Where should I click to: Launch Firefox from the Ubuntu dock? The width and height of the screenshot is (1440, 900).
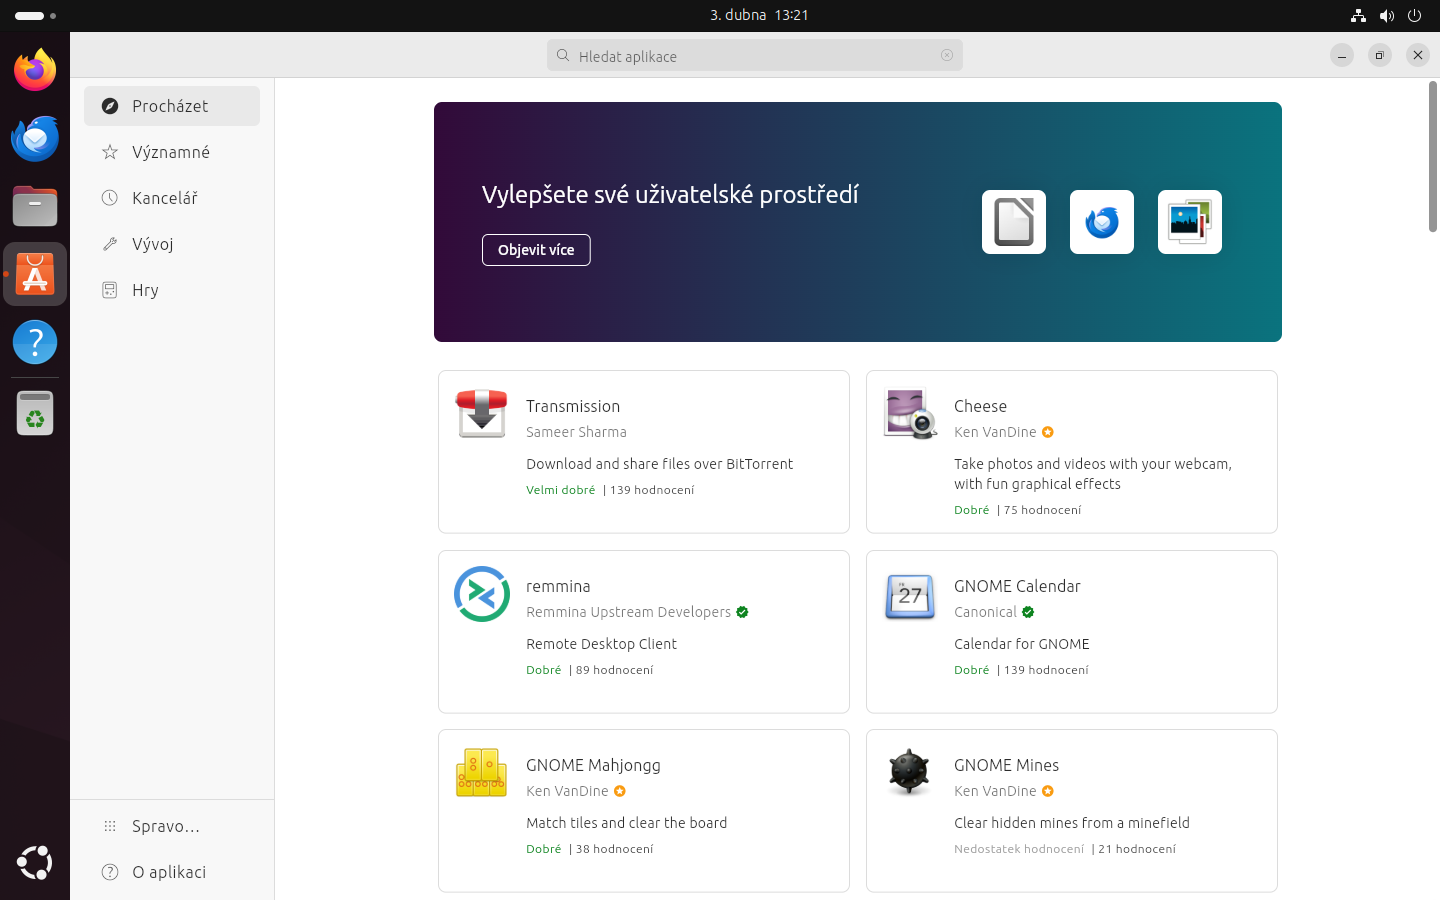click(35, 71)
